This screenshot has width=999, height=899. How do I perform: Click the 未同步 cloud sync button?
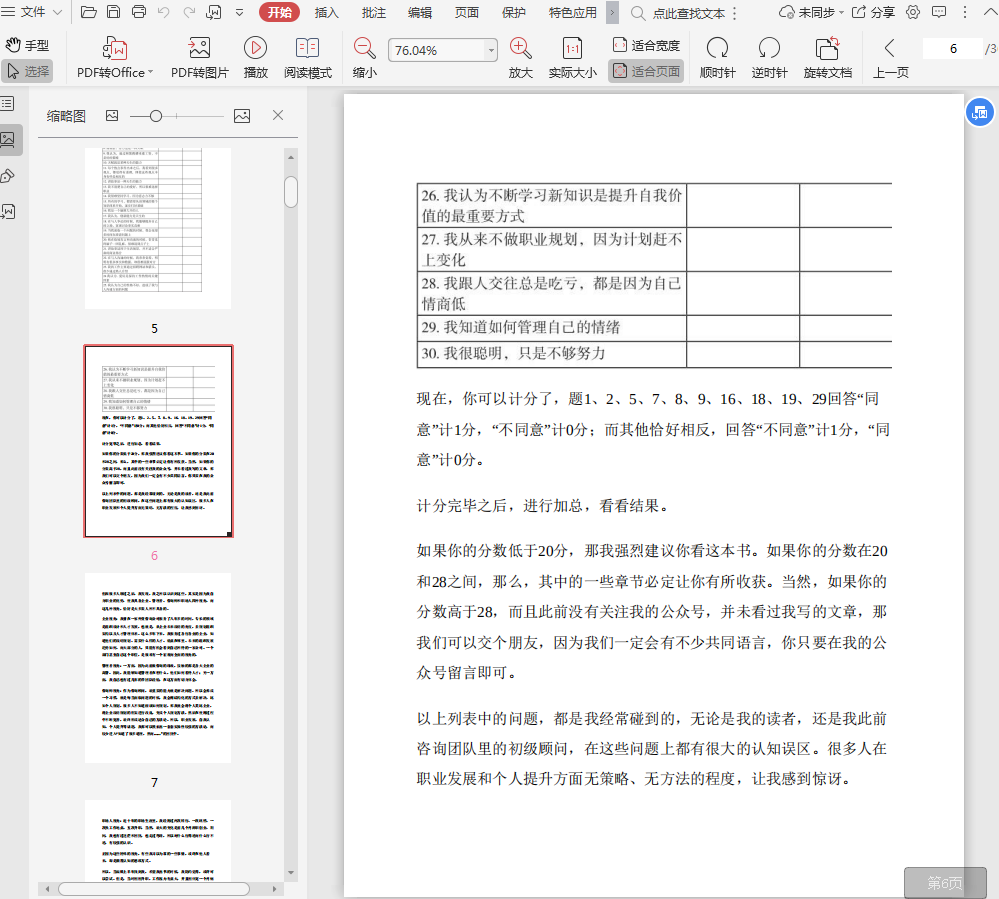click(811, 12)
